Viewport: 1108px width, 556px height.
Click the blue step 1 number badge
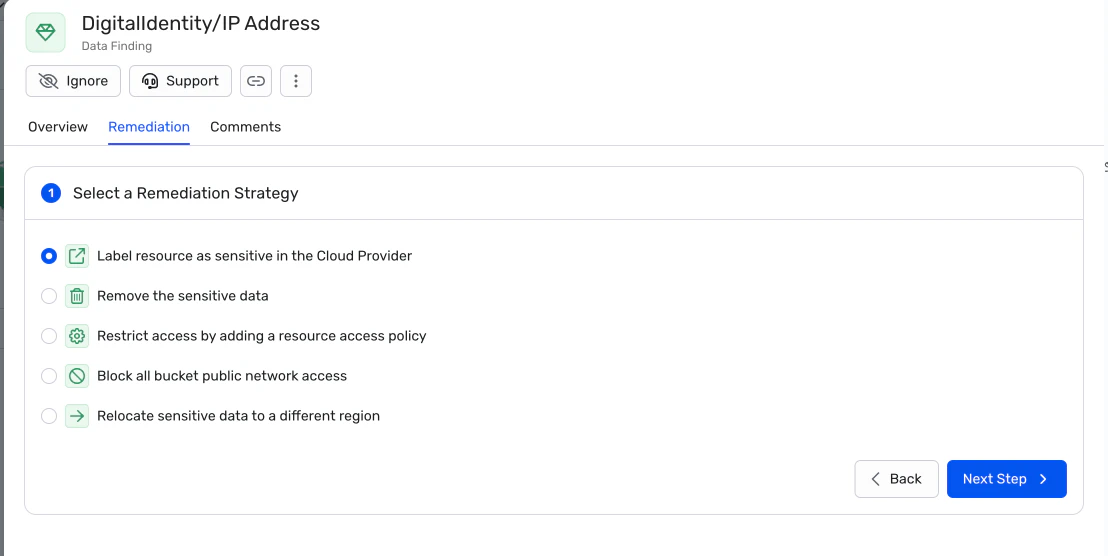51,193
